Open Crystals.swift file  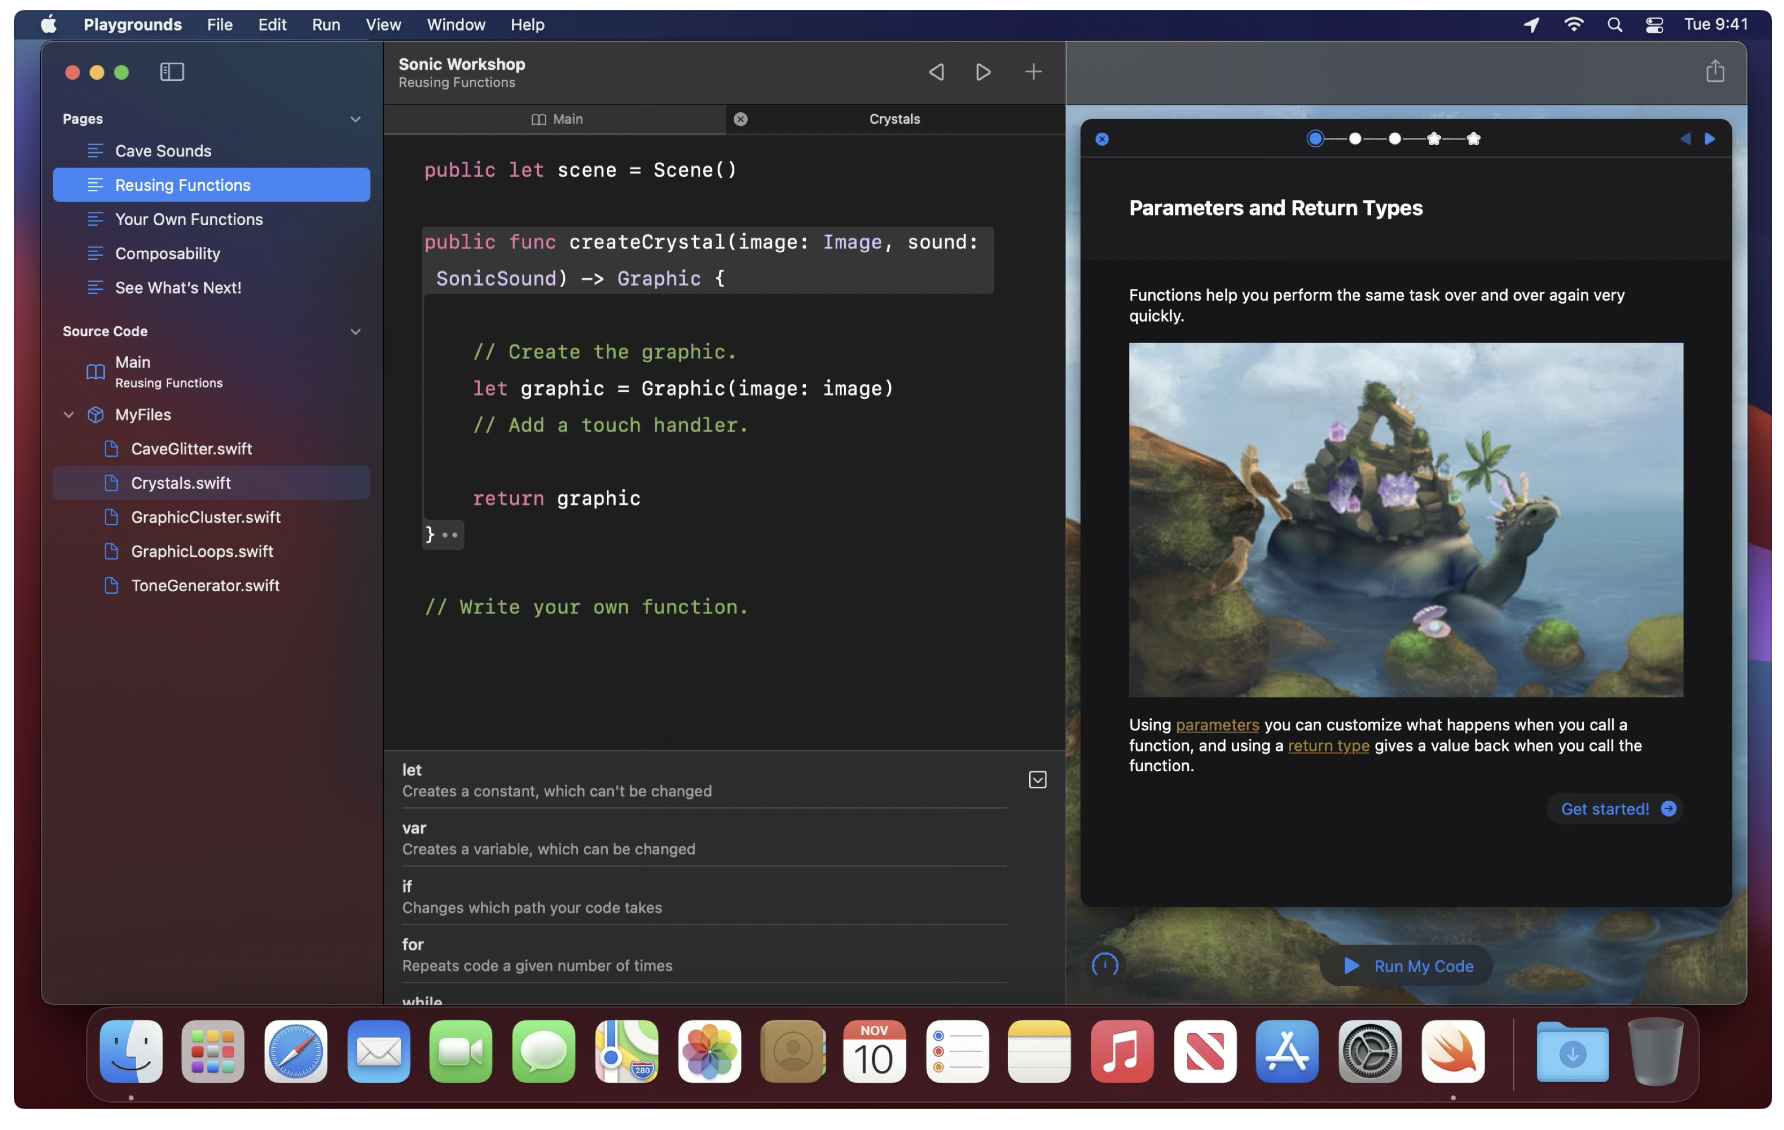point(211,483)
